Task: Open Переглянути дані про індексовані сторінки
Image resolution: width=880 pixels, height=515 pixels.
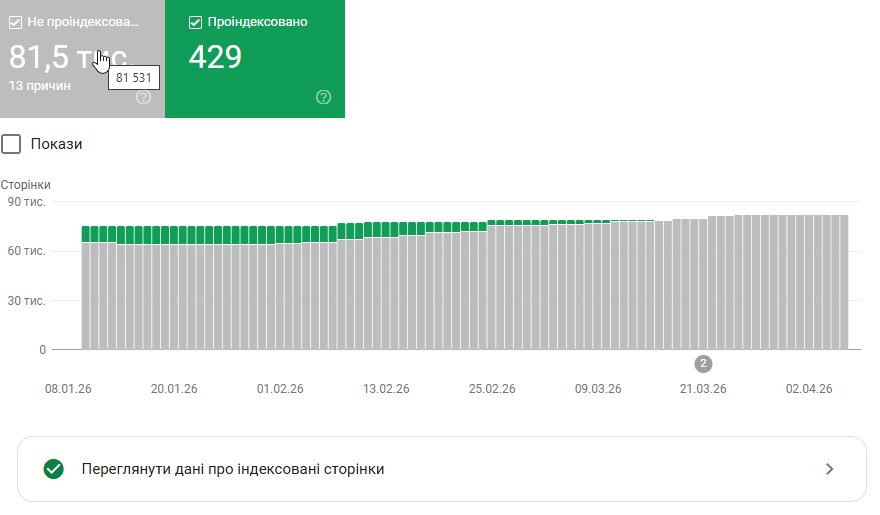Action: pyautogui.click(x=442, y=469)
